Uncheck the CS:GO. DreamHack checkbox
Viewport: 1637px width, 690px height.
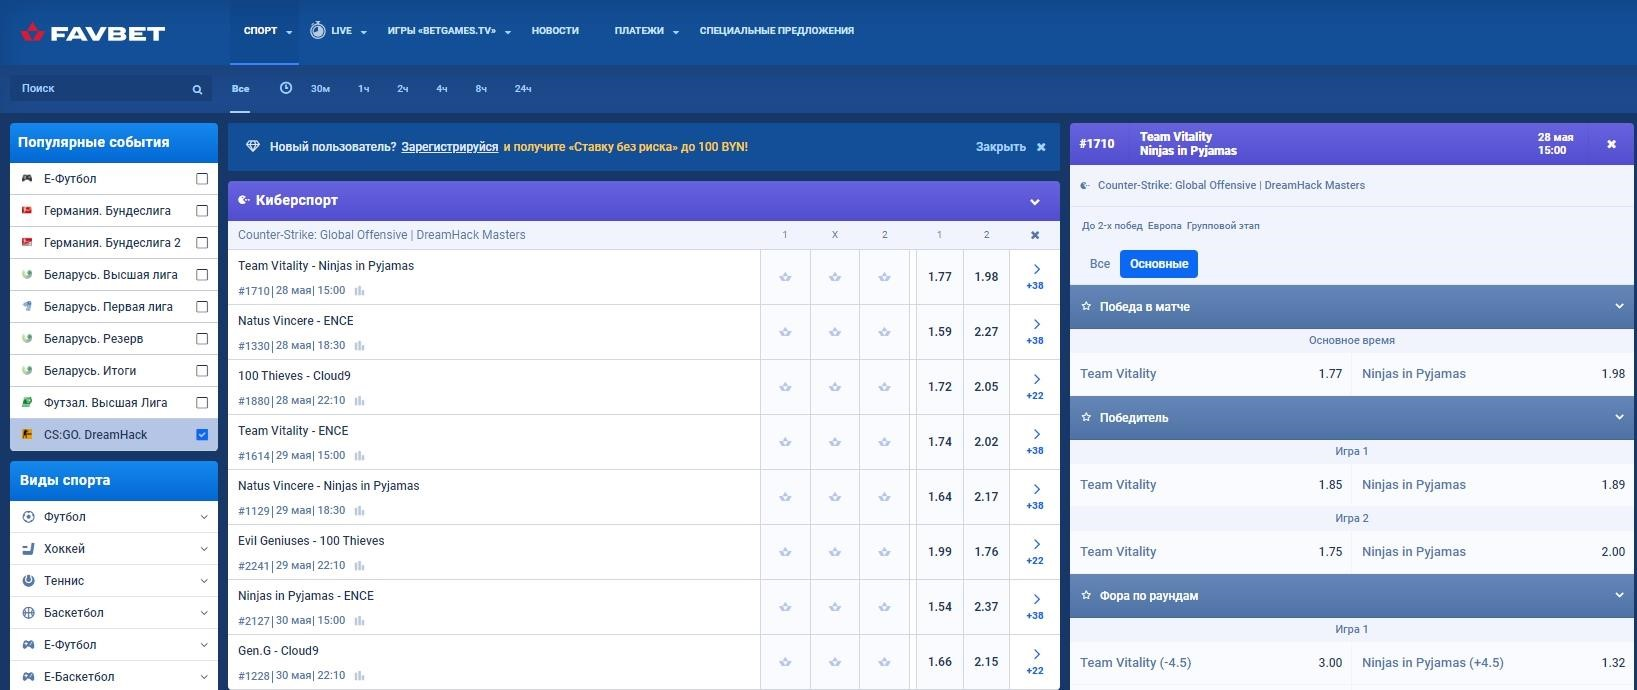tap(202, 435)
